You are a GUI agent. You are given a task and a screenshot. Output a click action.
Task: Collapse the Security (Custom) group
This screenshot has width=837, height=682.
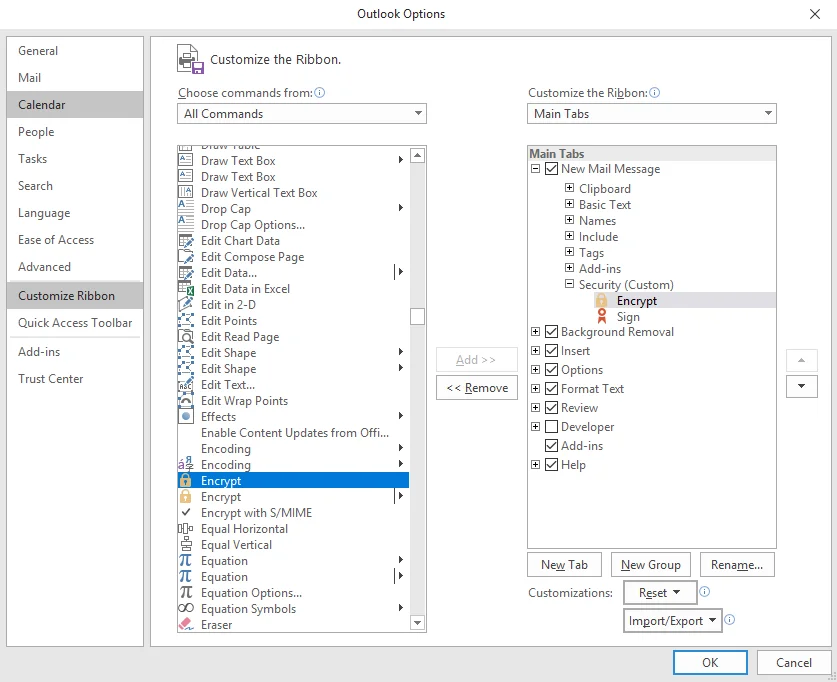570,284
